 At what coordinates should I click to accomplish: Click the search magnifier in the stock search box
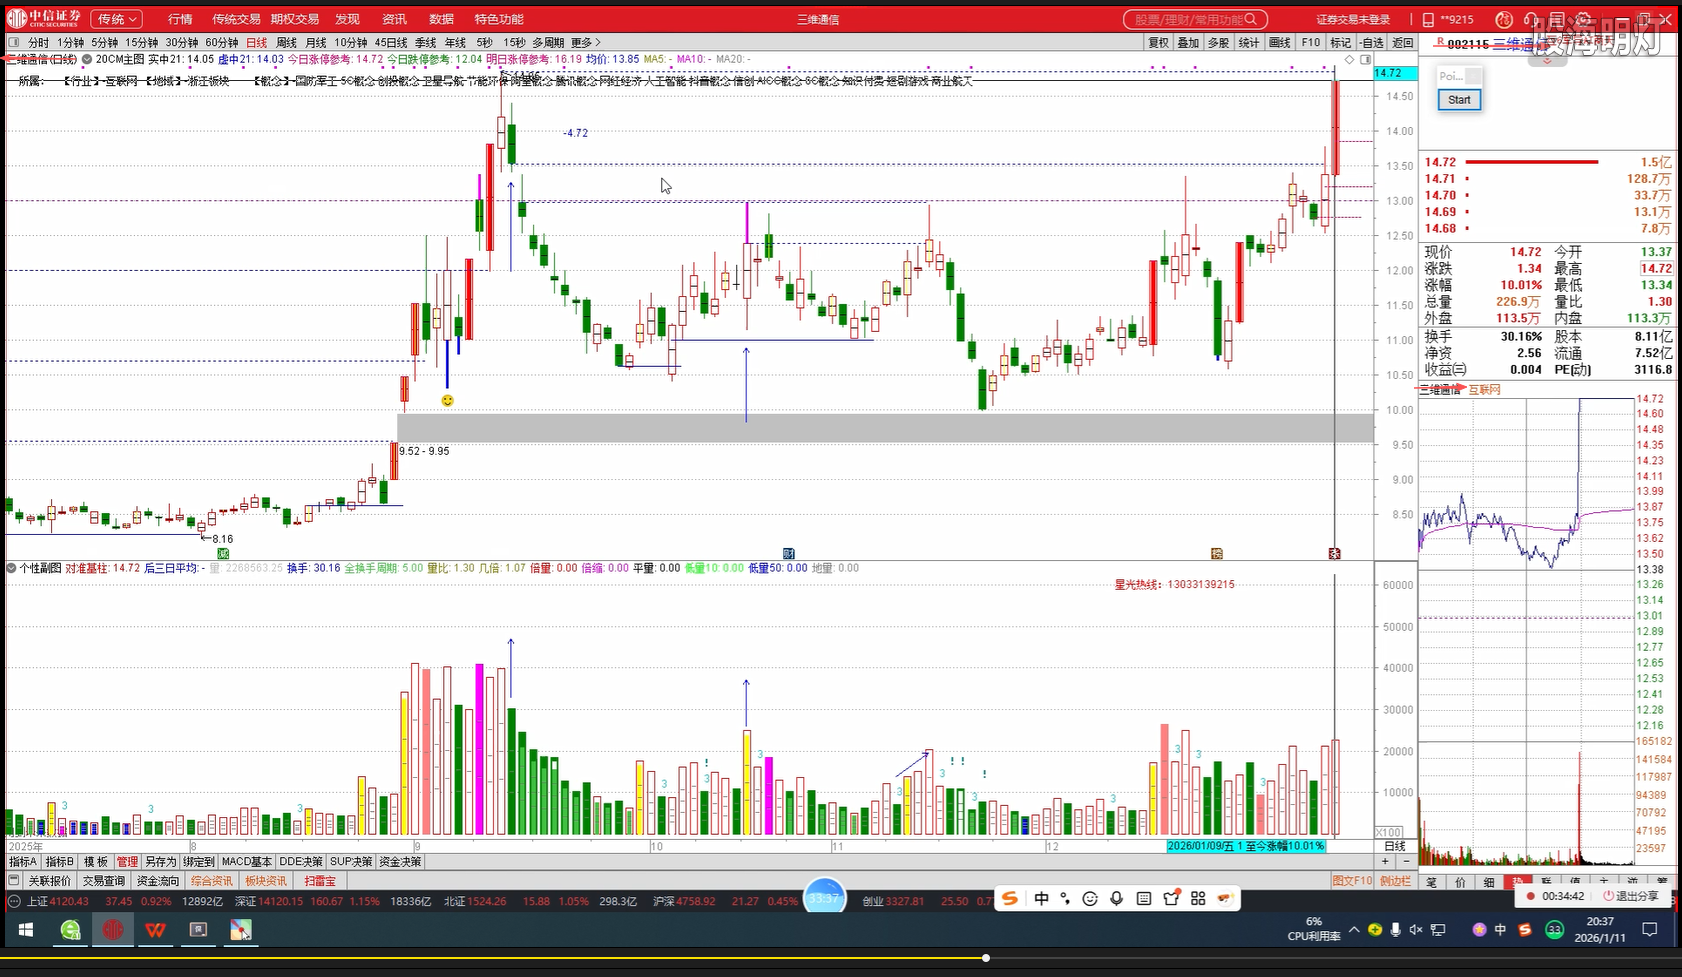click(1255, 20)
